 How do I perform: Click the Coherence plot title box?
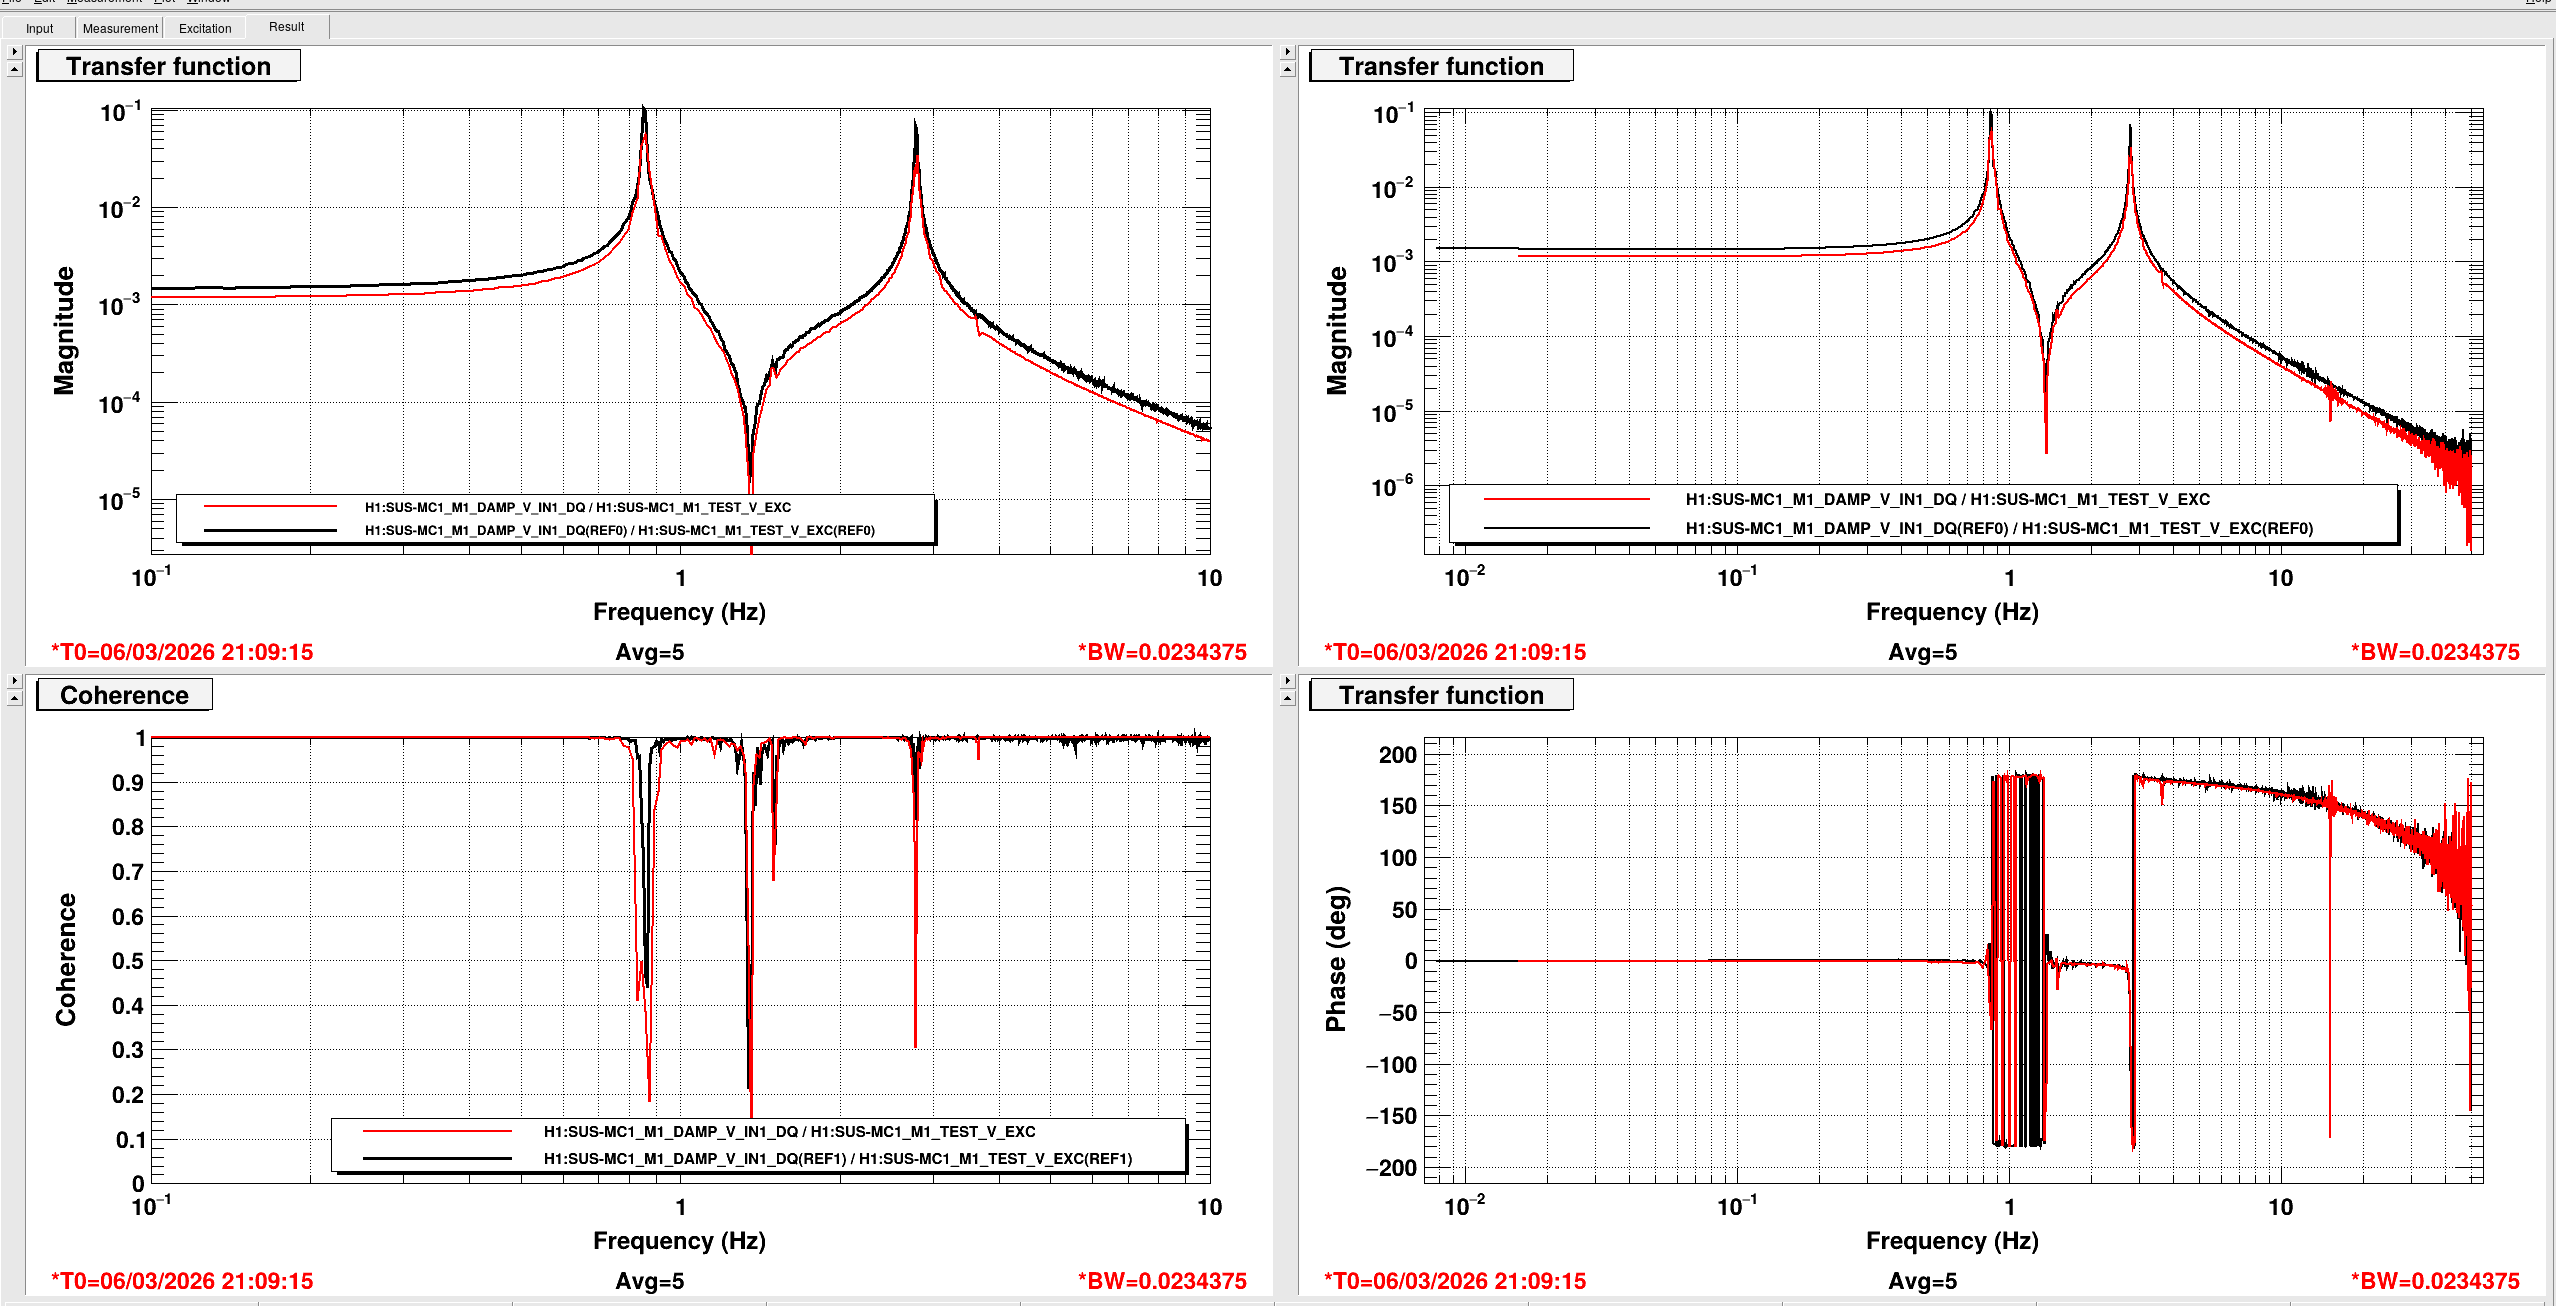pyautogui.click(x=124, y=695)
